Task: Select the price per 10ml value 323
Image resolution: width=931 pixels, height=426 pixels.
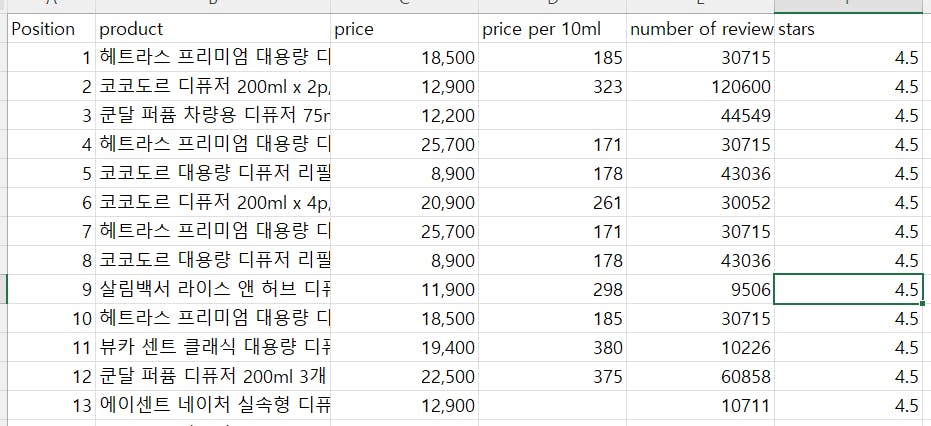Action: [x=552, y=87]
